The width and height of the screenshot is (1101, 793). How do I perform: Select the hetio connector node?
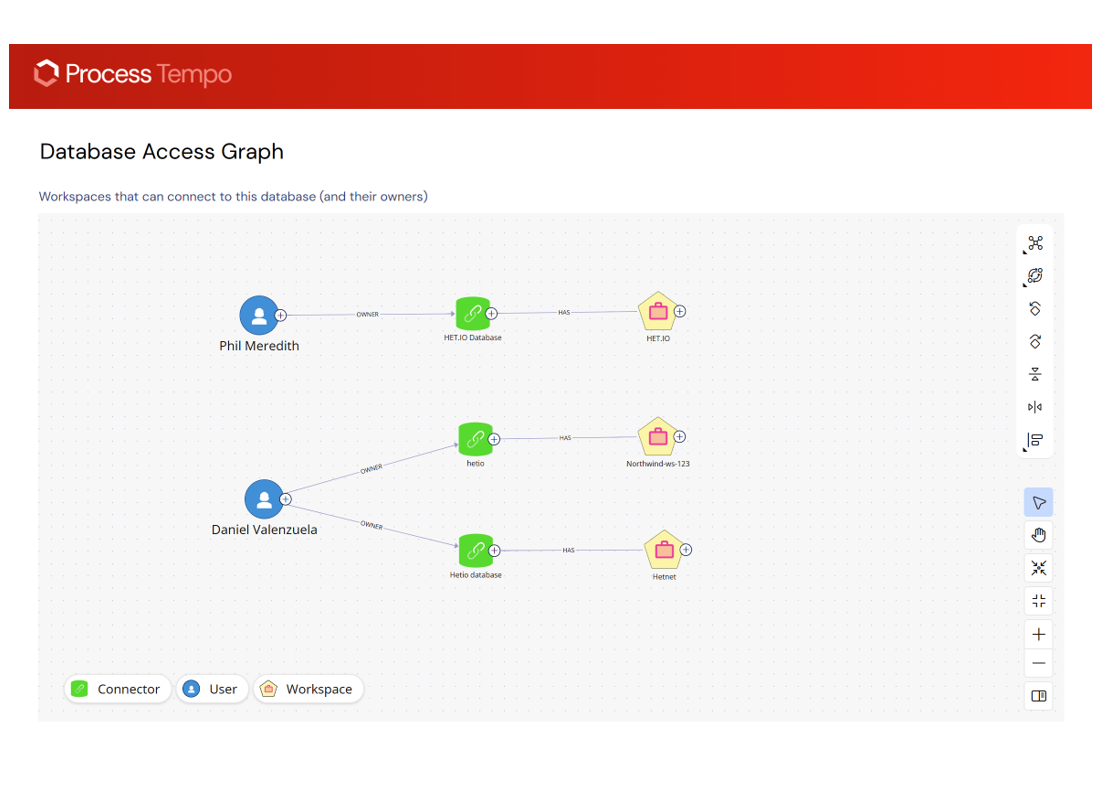pos(475,439)
